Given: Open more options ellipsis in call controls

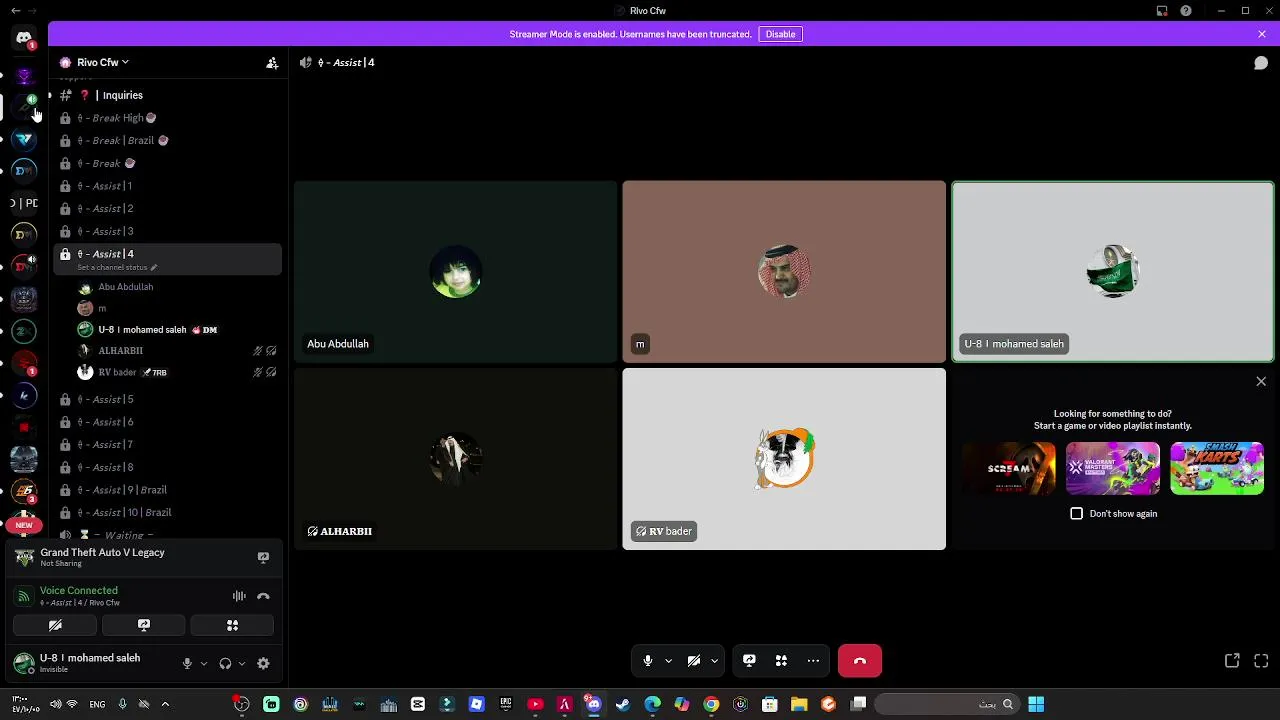Looking at the screenshot, I should [x=813, y=660].
